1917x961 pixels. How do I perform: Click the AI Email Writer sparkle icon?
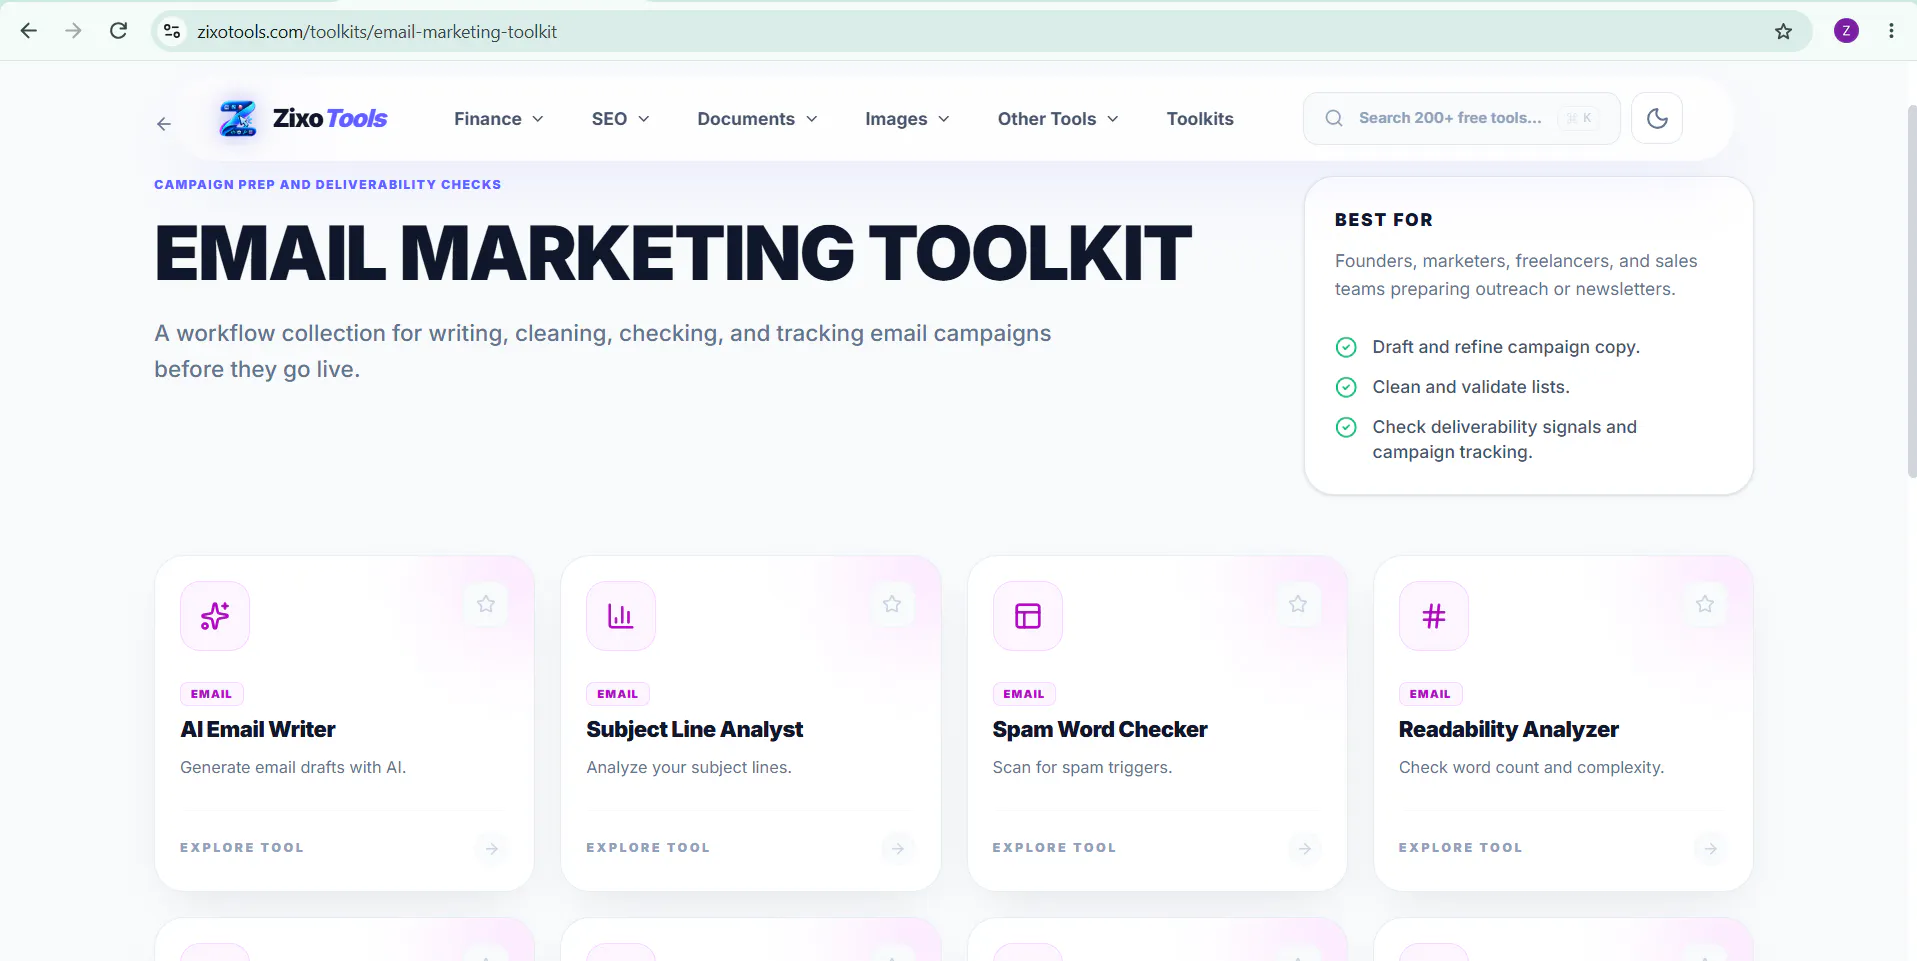(x=215, y=616)
